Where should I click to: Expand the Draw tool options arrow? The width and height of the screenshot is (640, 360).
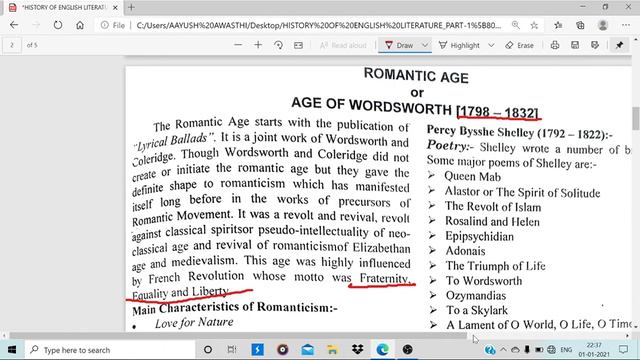click(x=425, y=45)
